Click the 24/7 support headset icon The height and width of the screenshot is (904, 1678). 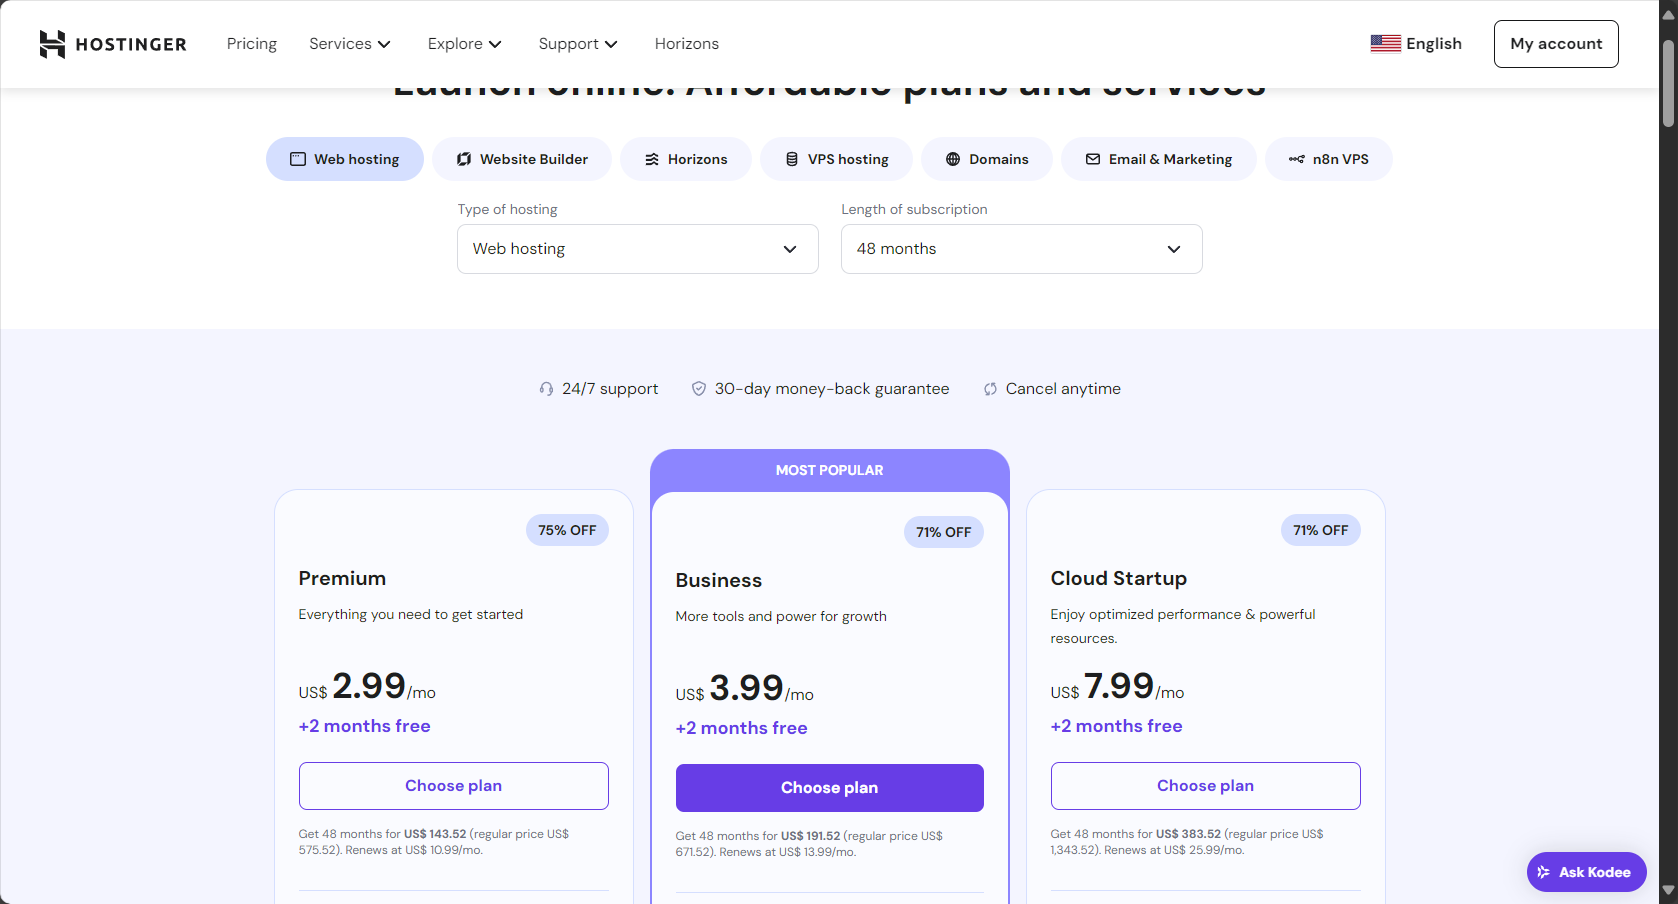[546, 389]
